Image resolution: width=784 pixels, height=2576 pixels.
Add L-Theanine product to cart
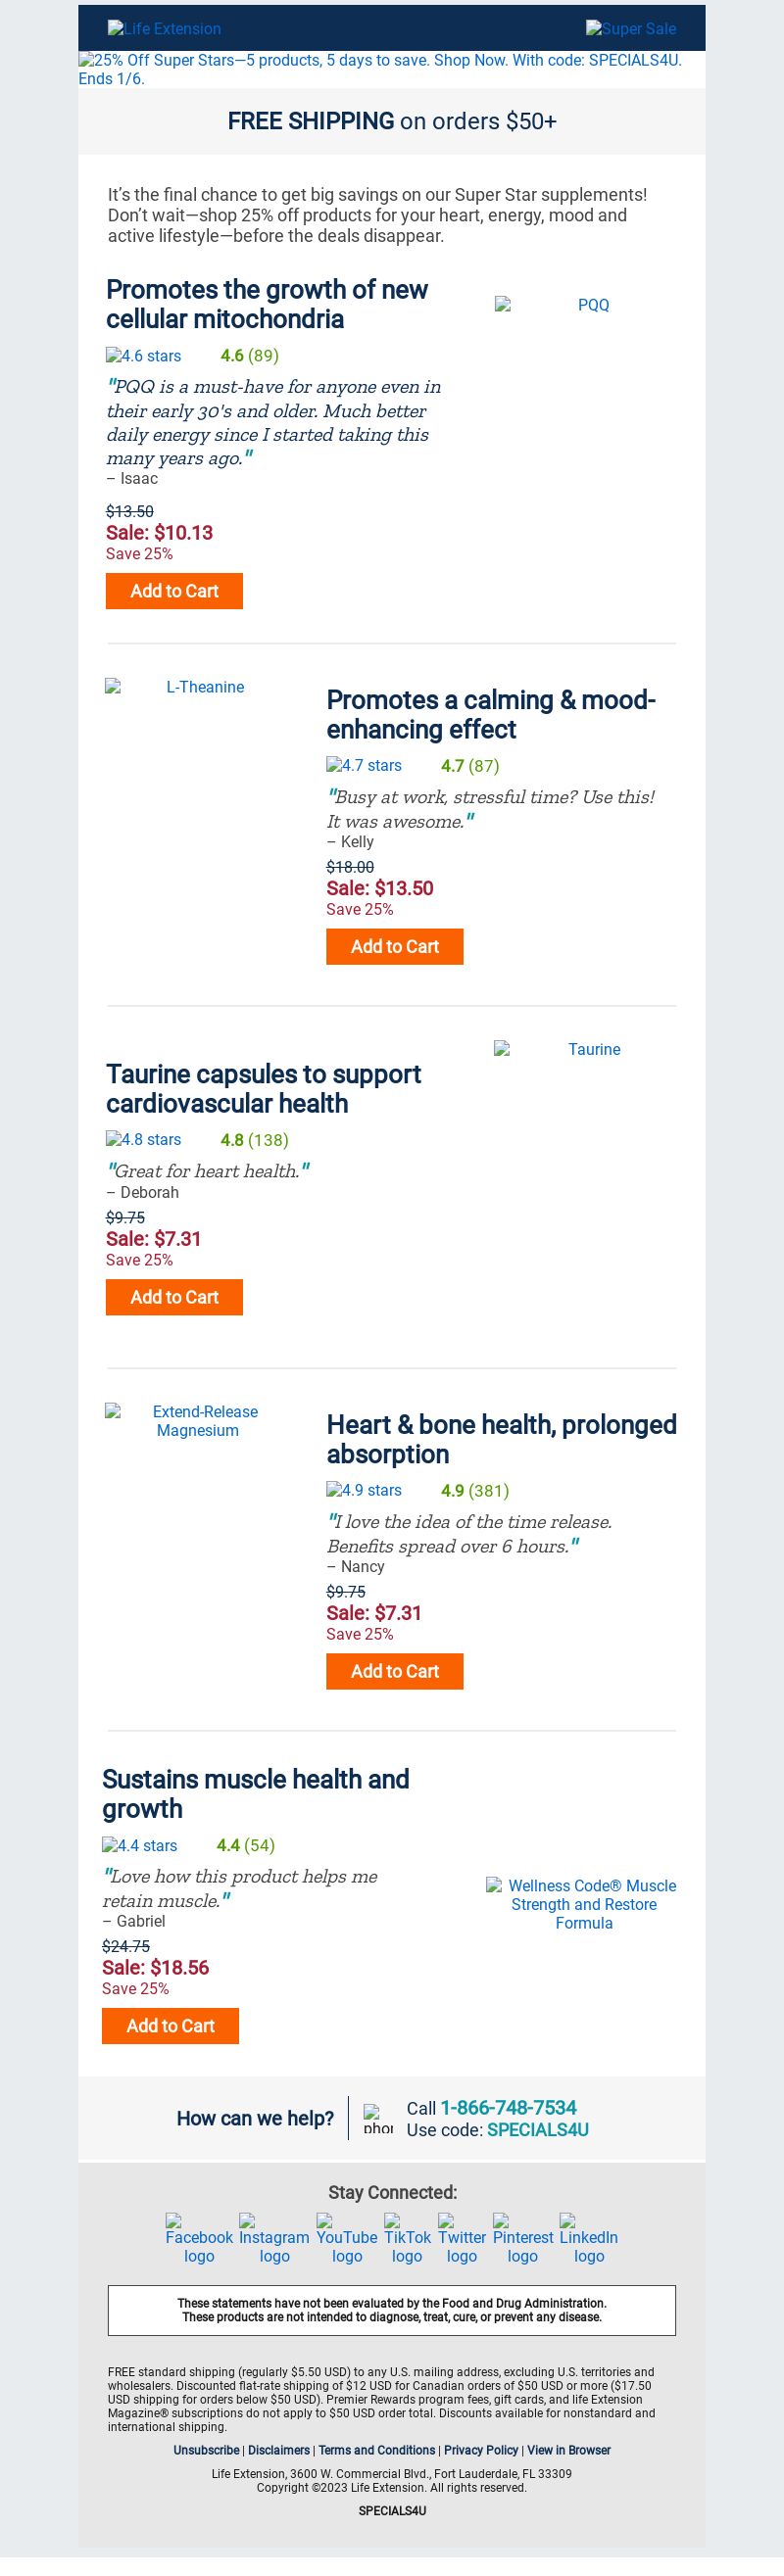[395, 947]
